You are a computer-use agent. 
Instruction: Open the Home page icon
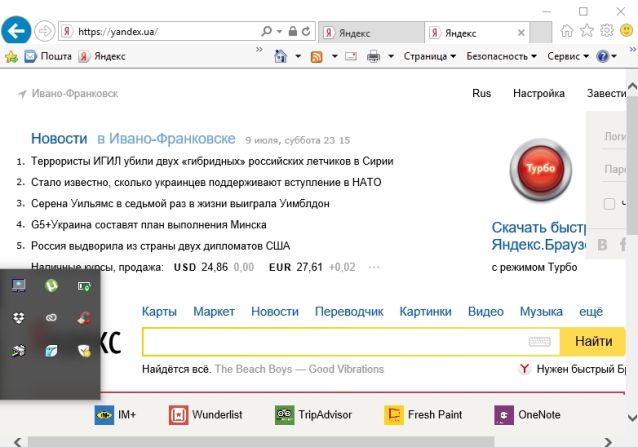(568, 31)
